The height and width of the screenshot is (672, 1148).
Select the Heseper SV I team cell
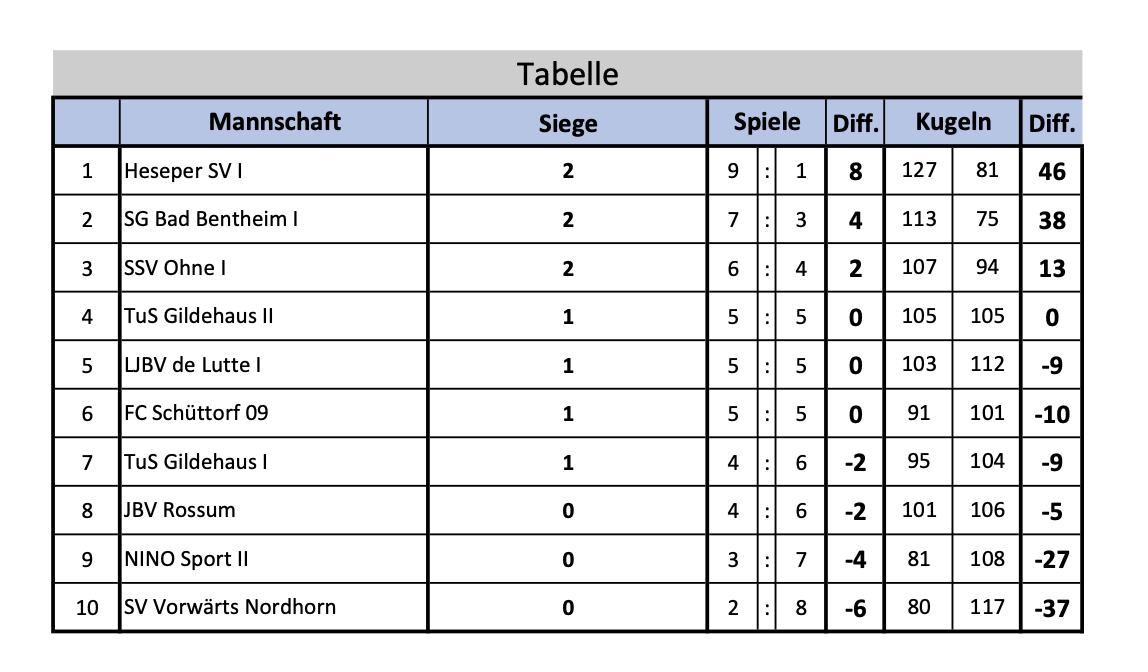click(184, 171)
